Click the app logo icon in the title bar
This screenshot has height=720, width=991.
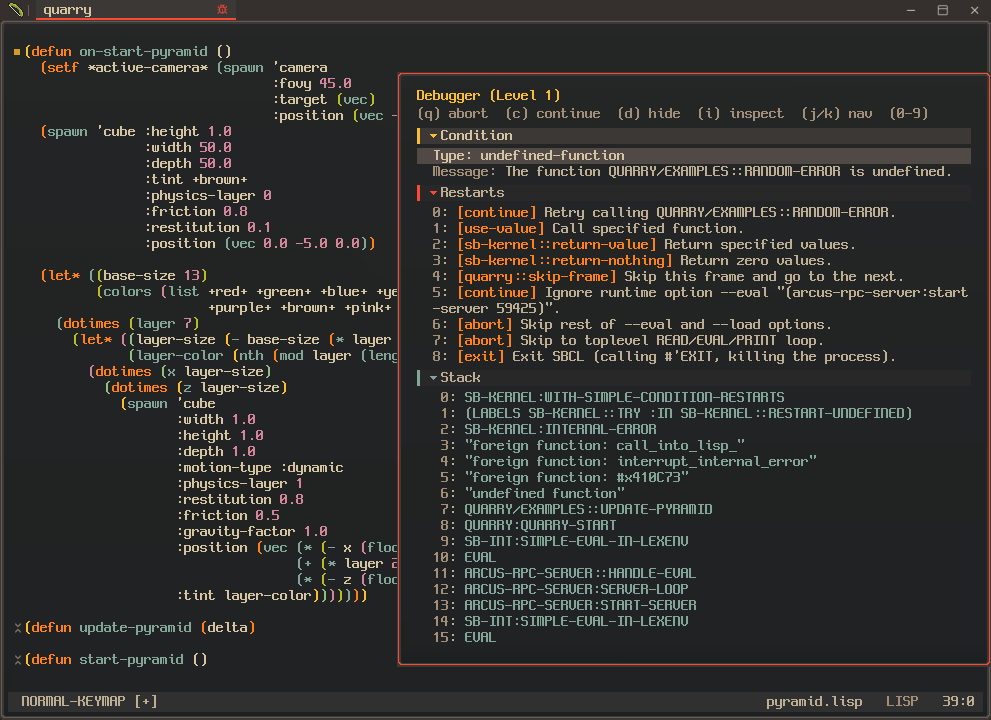coord(15,10)
